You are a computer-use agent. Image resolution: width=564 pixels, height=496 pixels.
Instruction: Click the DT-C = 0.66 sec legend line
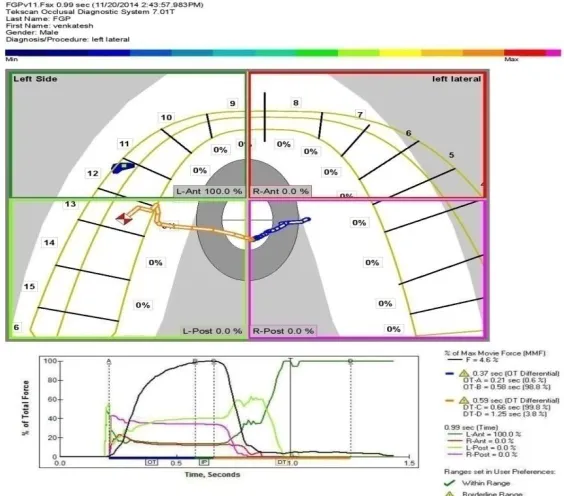(507, 407)
